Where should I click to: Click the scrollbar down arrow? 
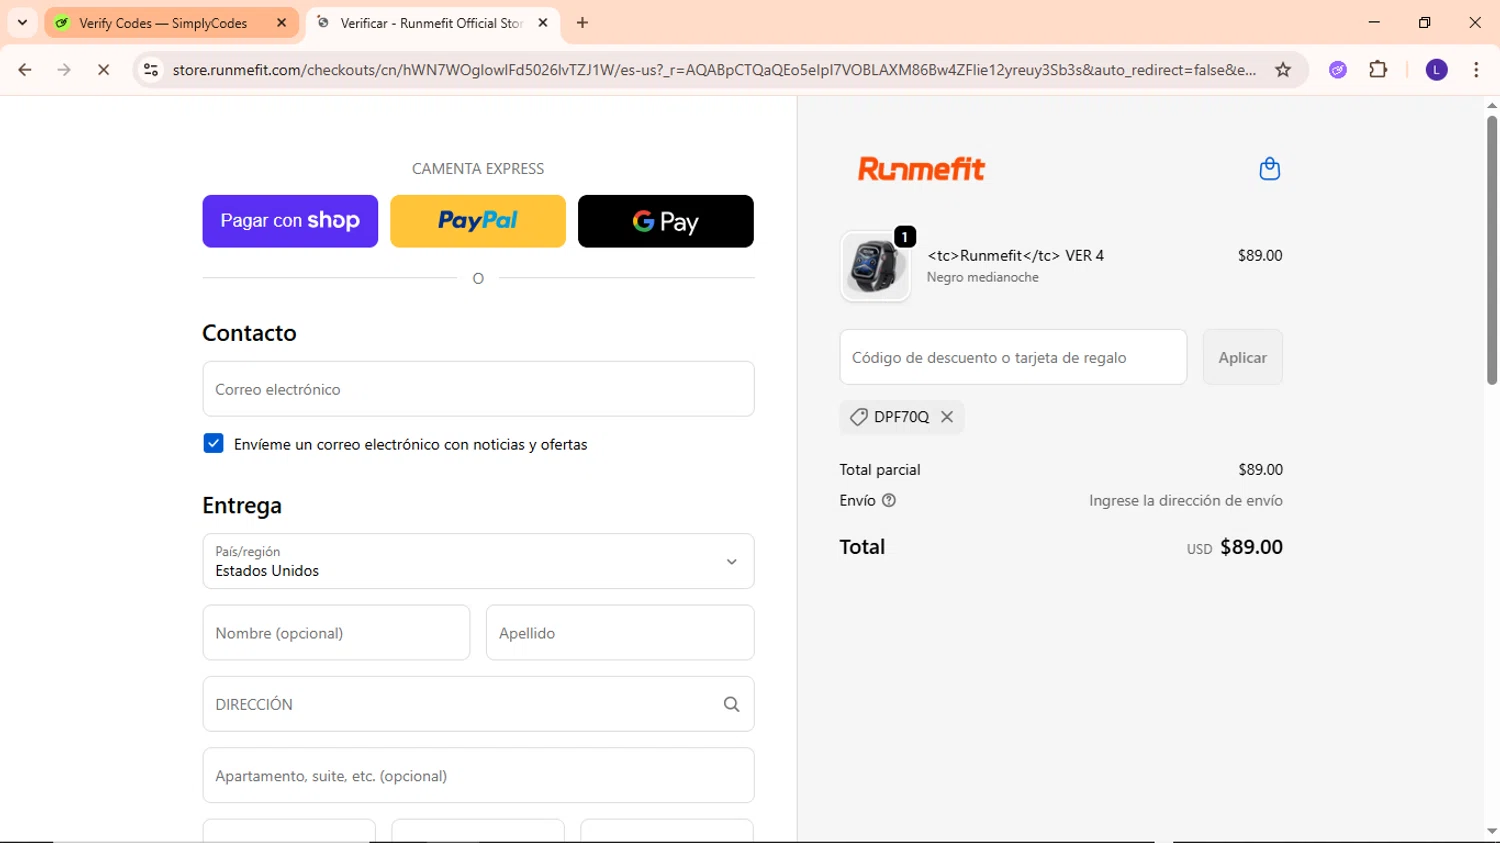tap(1491, 832)
